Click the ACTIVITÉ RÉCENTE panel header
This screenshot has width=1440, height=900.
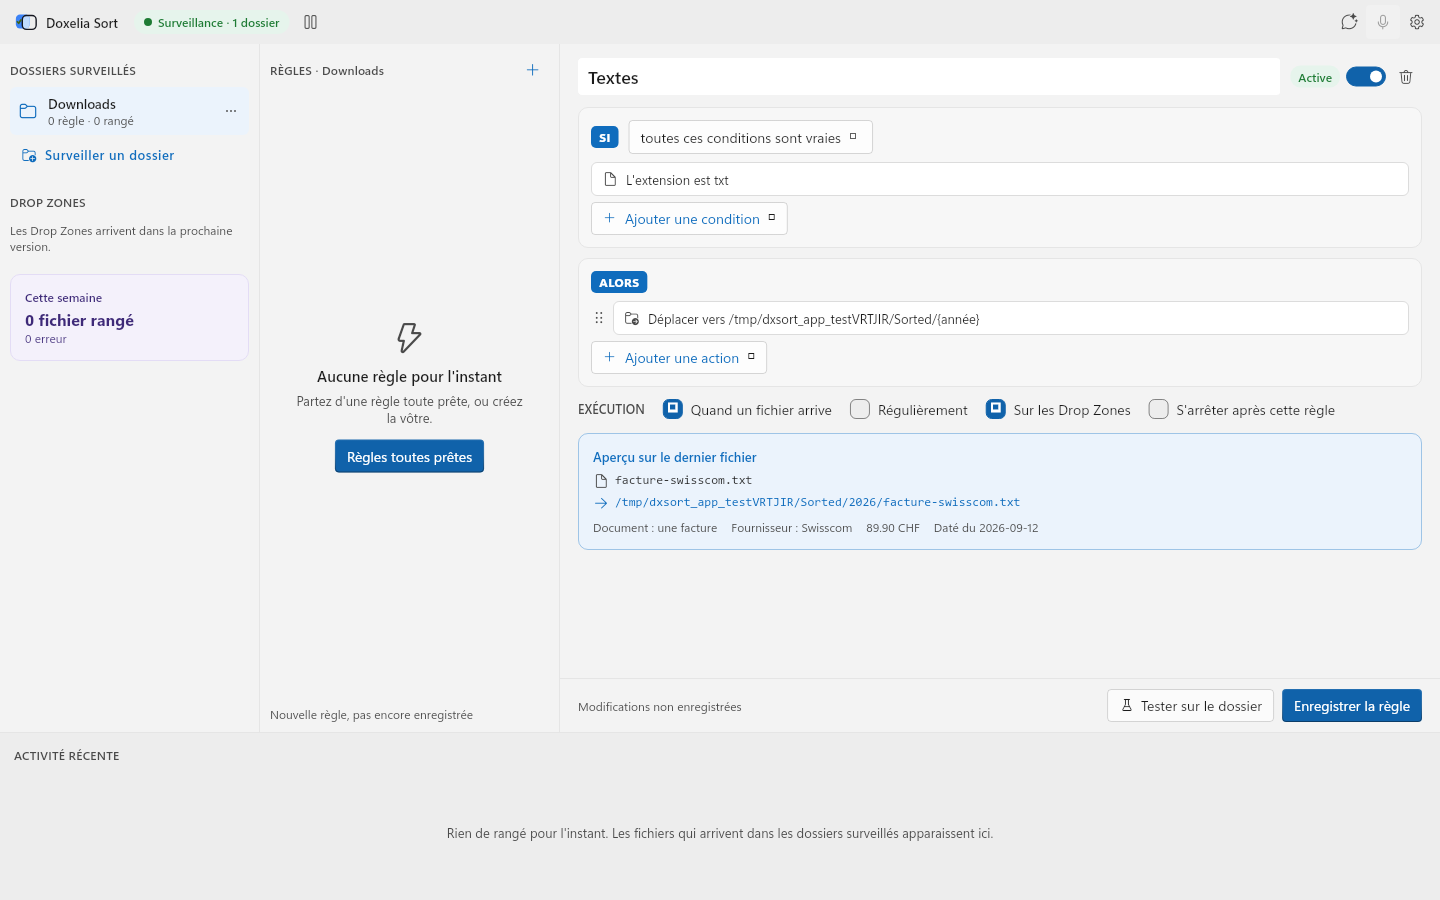[67, 755]
